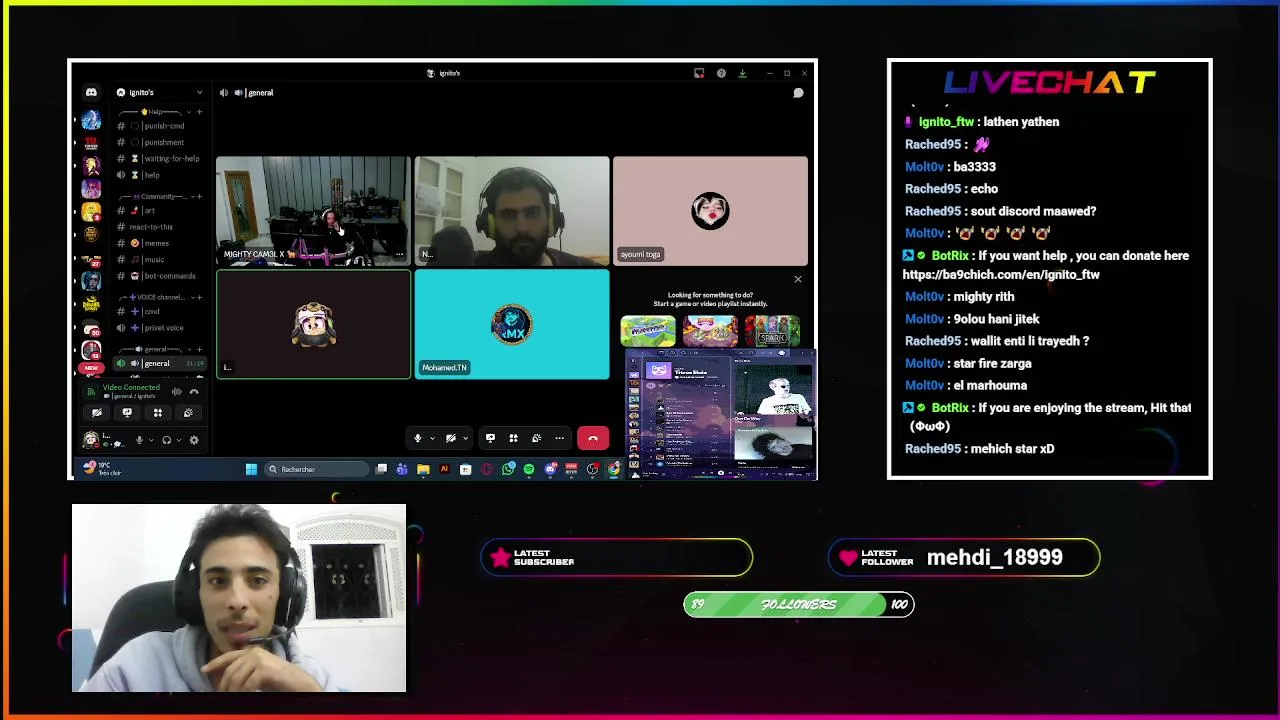Open the waiting-for-help channel
Screen dimensions: 1280x720
[160, 159]
